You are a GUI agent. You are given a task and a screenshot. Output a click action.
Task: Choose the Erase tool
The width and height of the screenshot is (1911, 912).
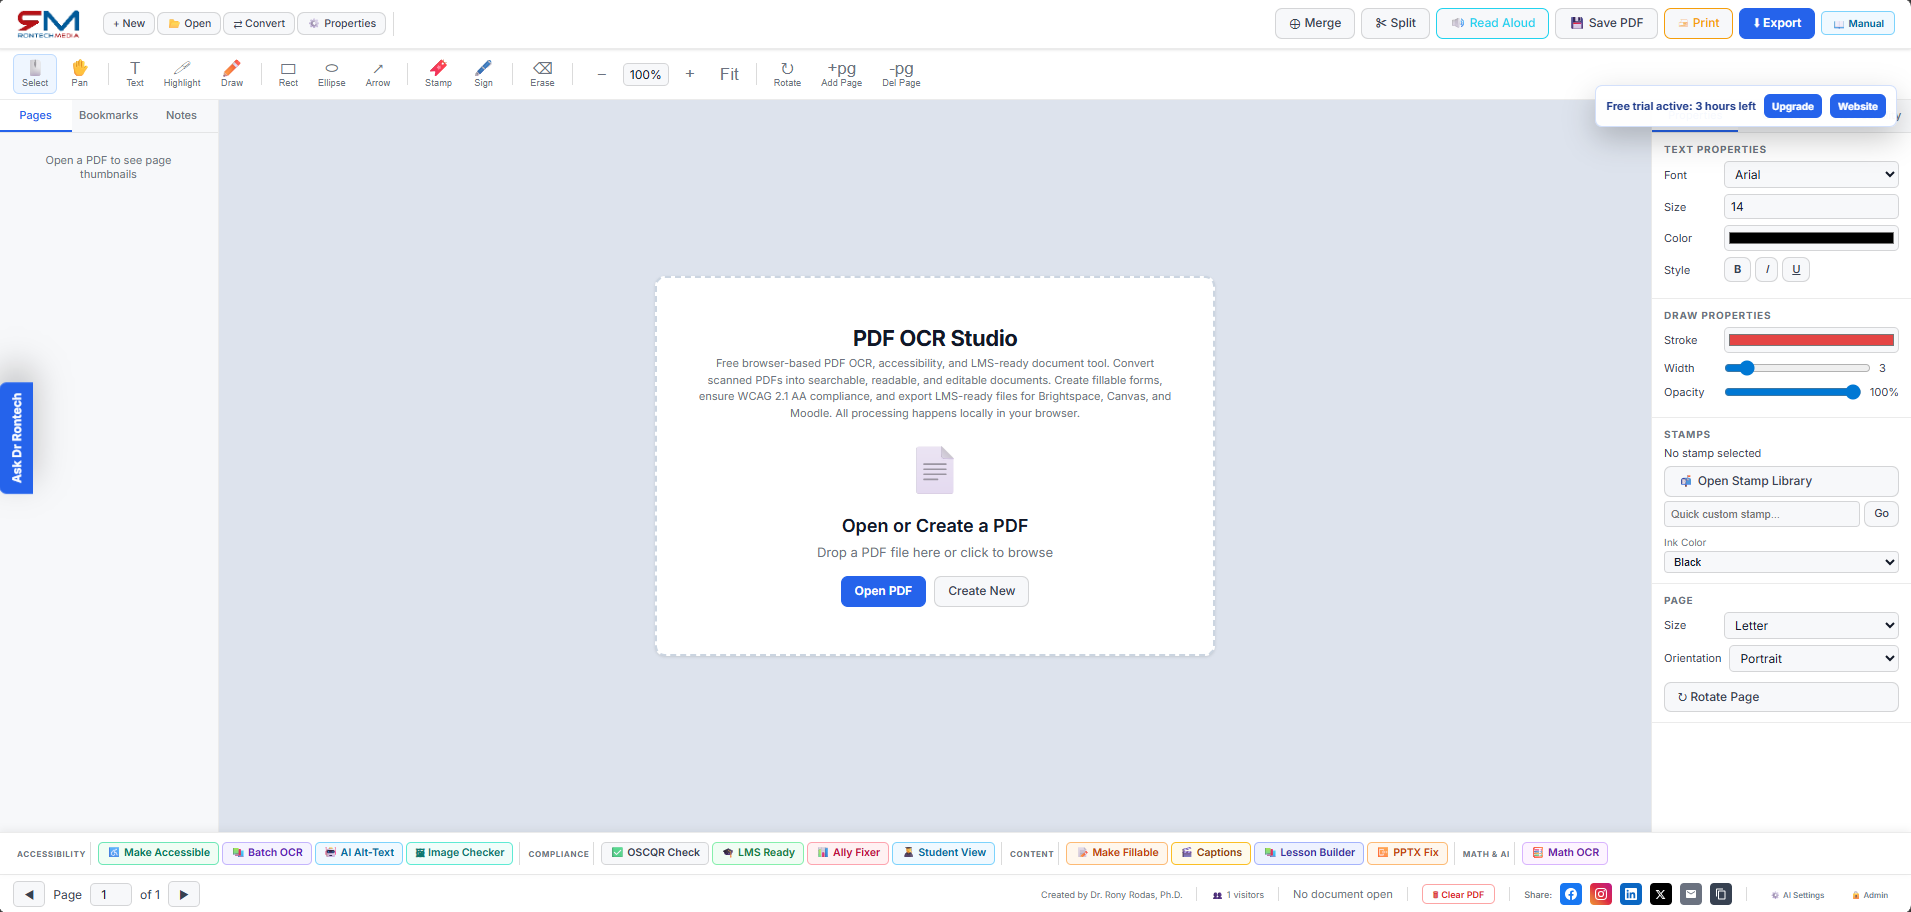(542, 74)
